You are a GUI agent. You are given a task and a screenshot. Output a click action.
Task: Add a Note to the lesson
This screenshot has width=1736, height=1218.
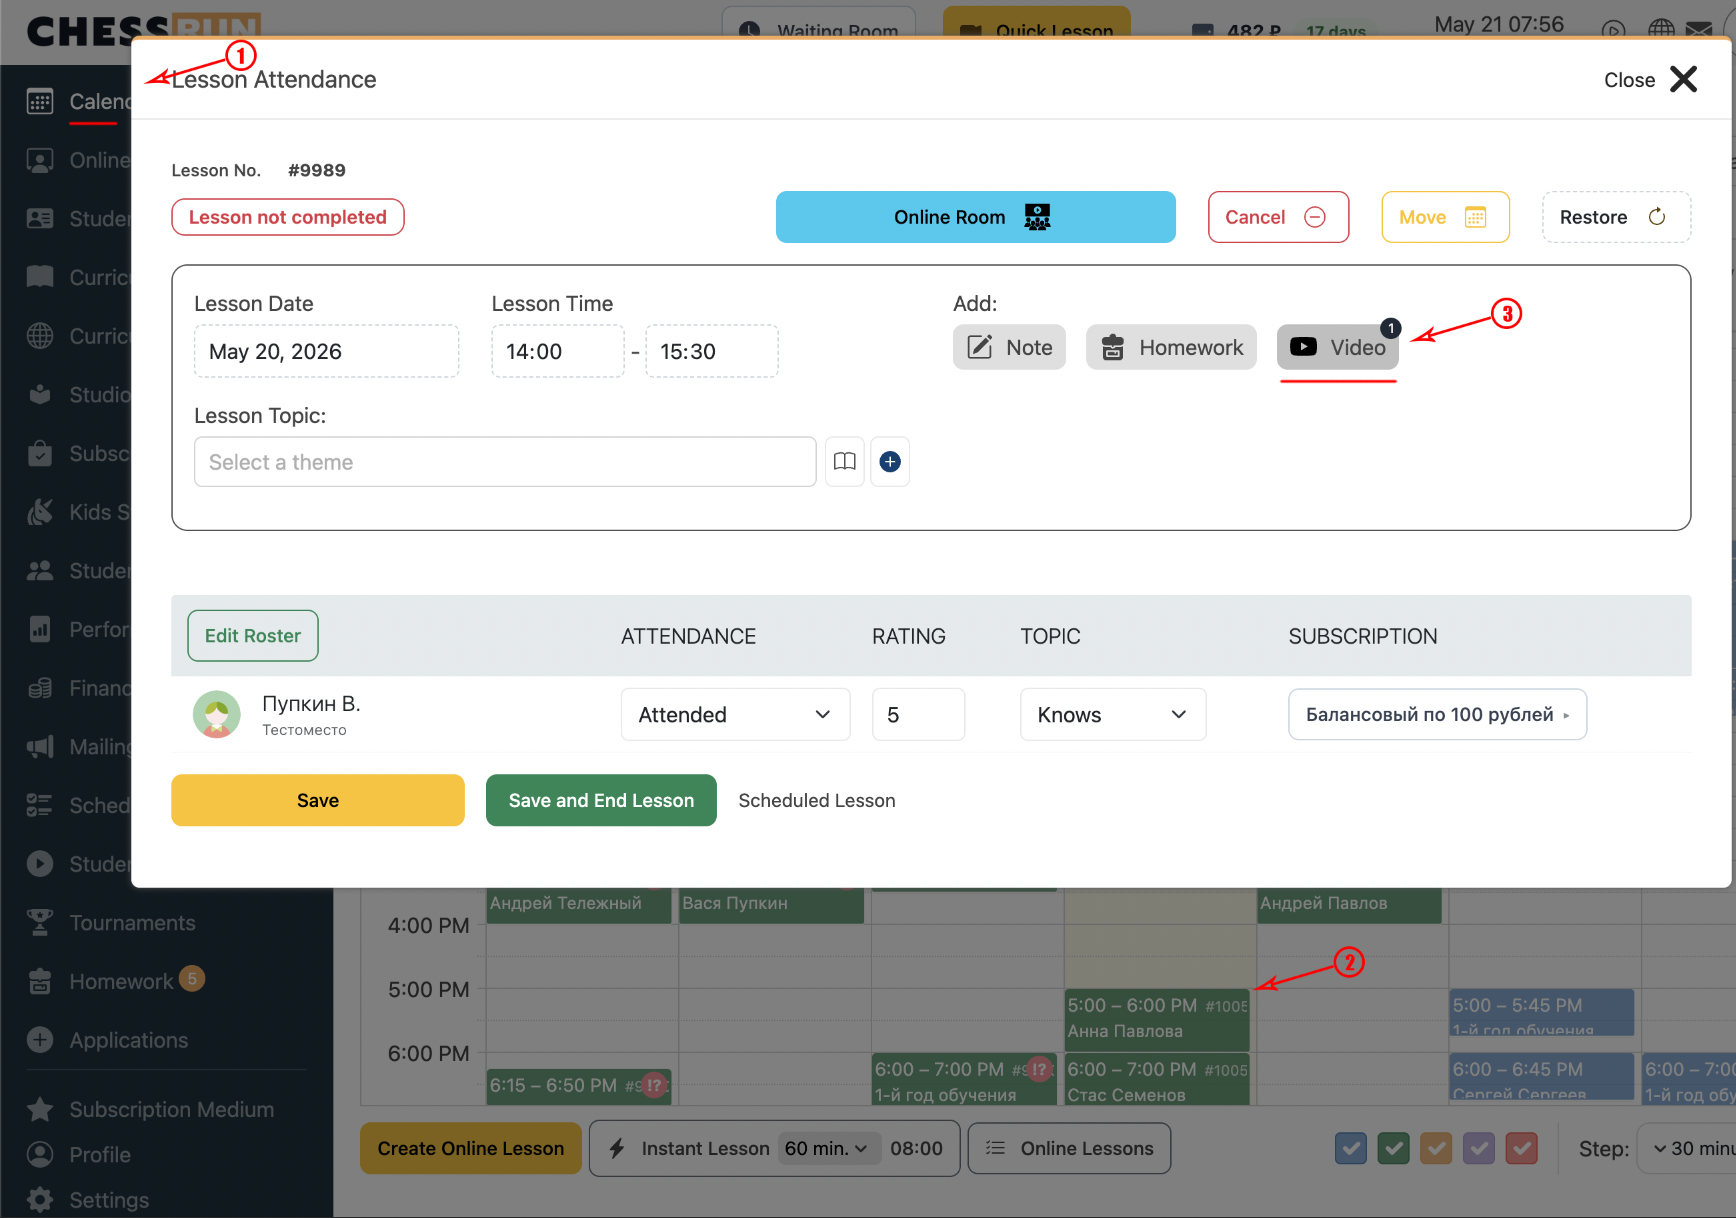(1009, 347)
